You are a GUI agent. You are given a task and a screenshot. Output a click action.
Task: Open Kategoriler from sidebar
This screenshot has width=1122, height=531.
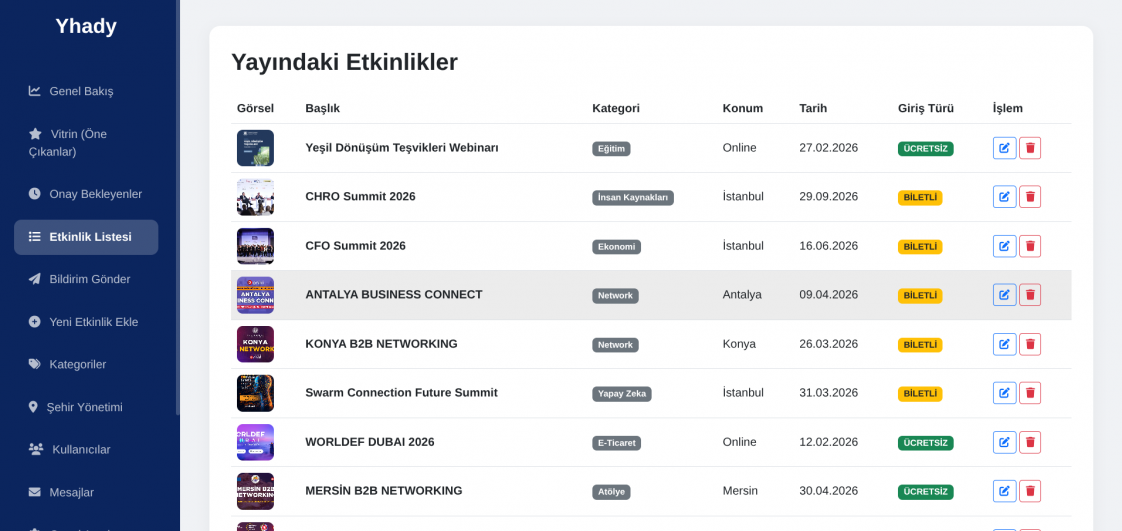[77, 364]
